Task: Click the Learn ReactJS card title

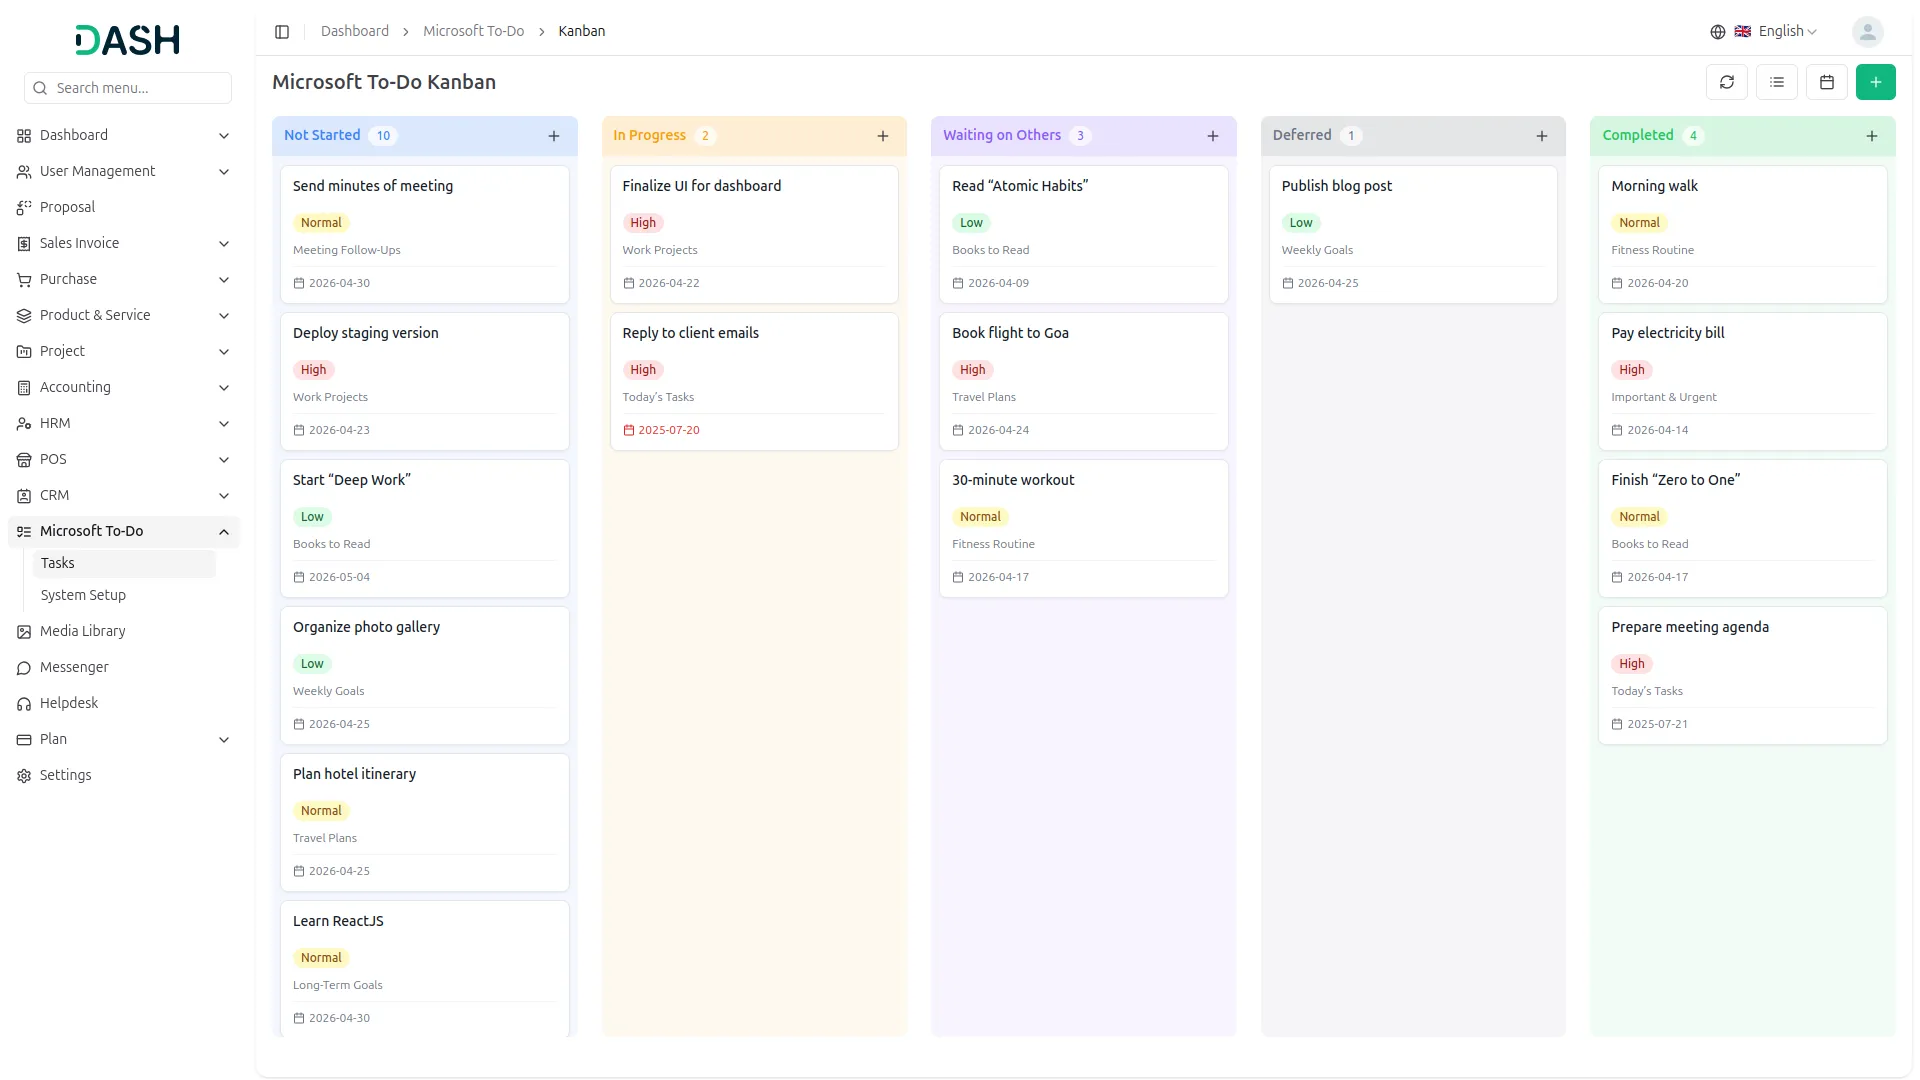Action: coord(338,921)
